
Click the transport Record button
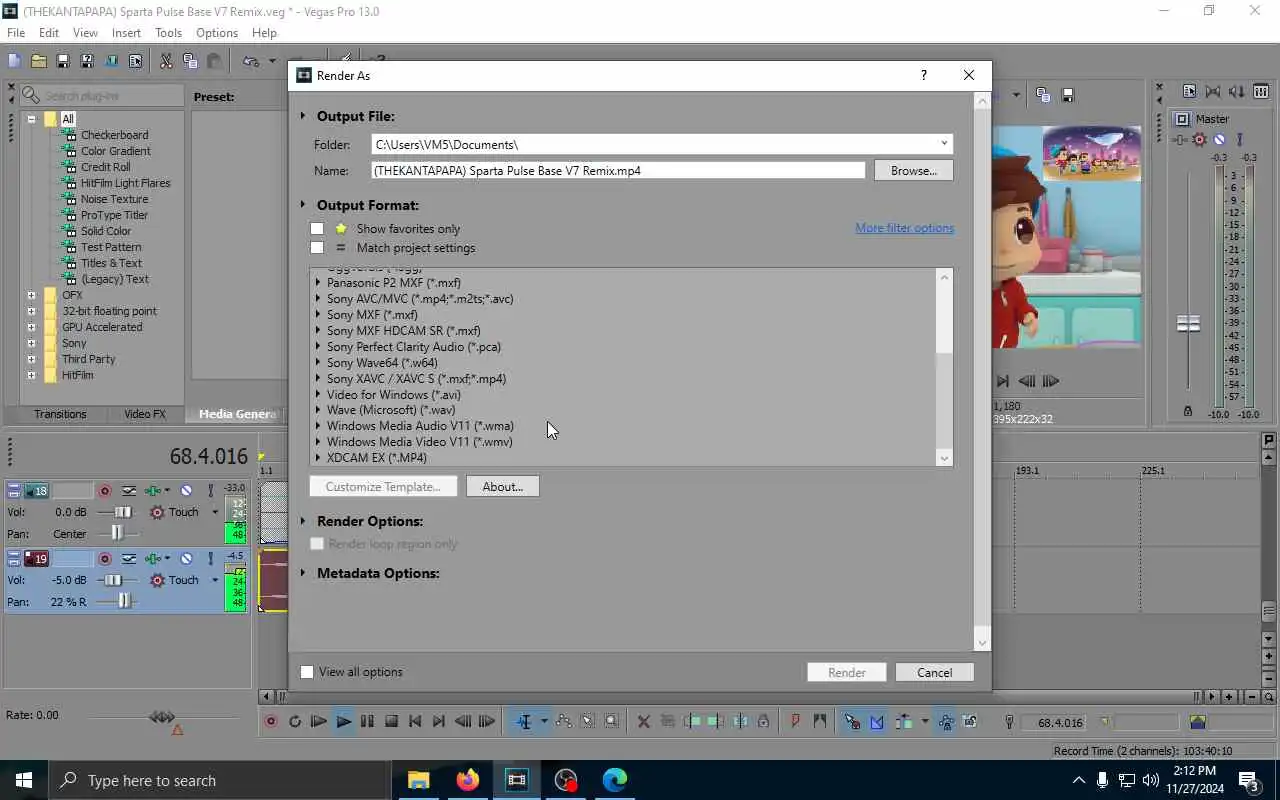click(x=271, y=721)
